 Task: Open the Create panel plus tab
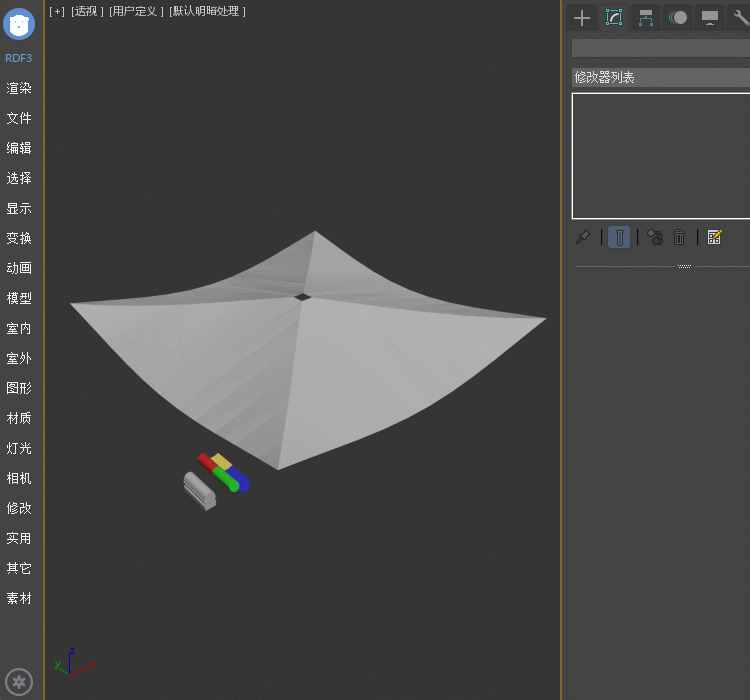(582, 18)
